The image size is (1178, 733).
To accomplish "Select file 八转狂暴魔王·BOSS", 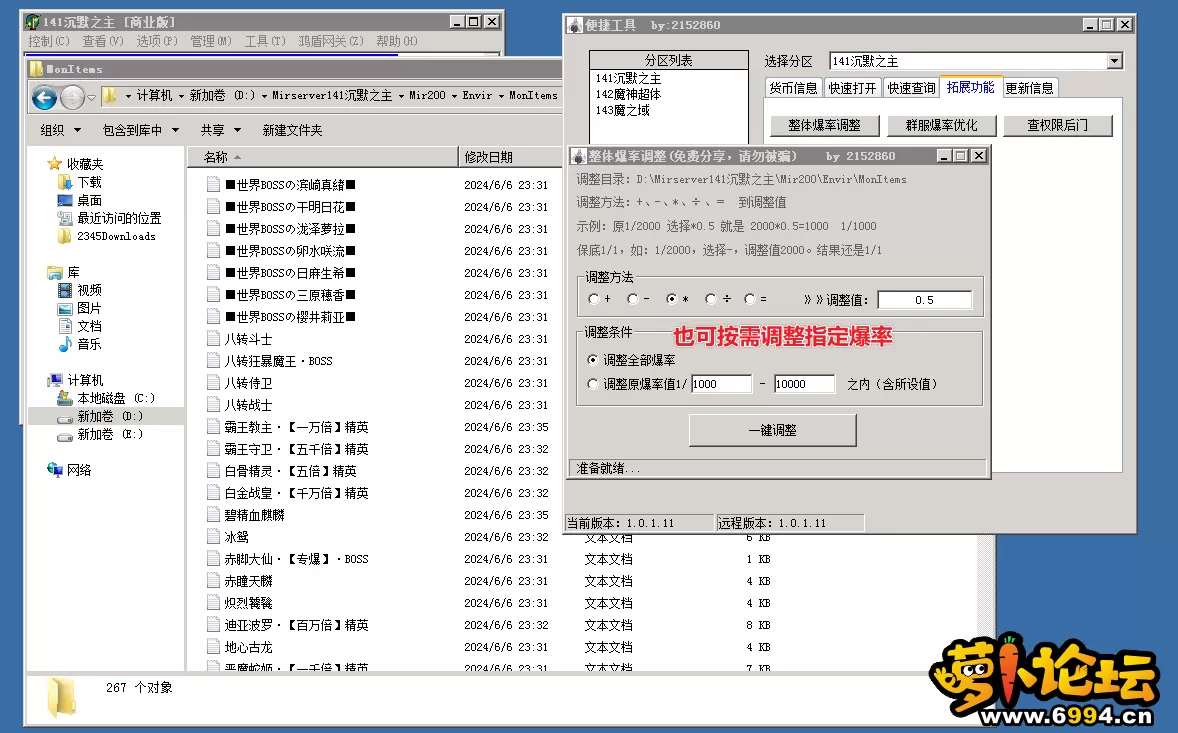I will click(x=278, y=361).
